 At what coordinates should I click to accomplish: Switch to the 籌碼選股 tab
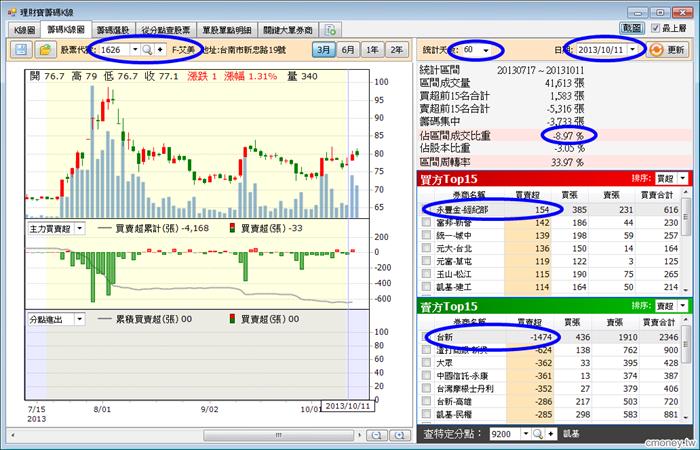click(113, 30)
